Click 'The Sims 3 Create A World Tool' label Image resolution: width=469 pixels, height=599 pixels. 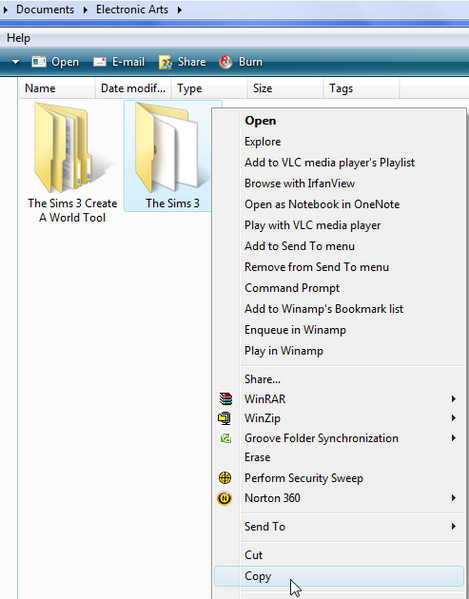(72, 210)
